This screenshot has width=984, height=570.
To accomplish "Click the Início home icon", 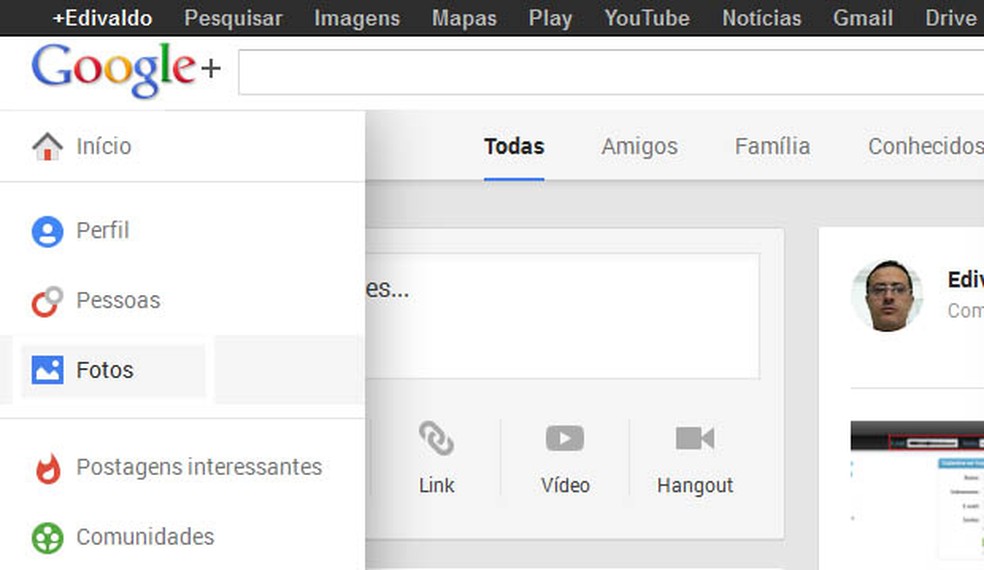I will tap(47, 146).
